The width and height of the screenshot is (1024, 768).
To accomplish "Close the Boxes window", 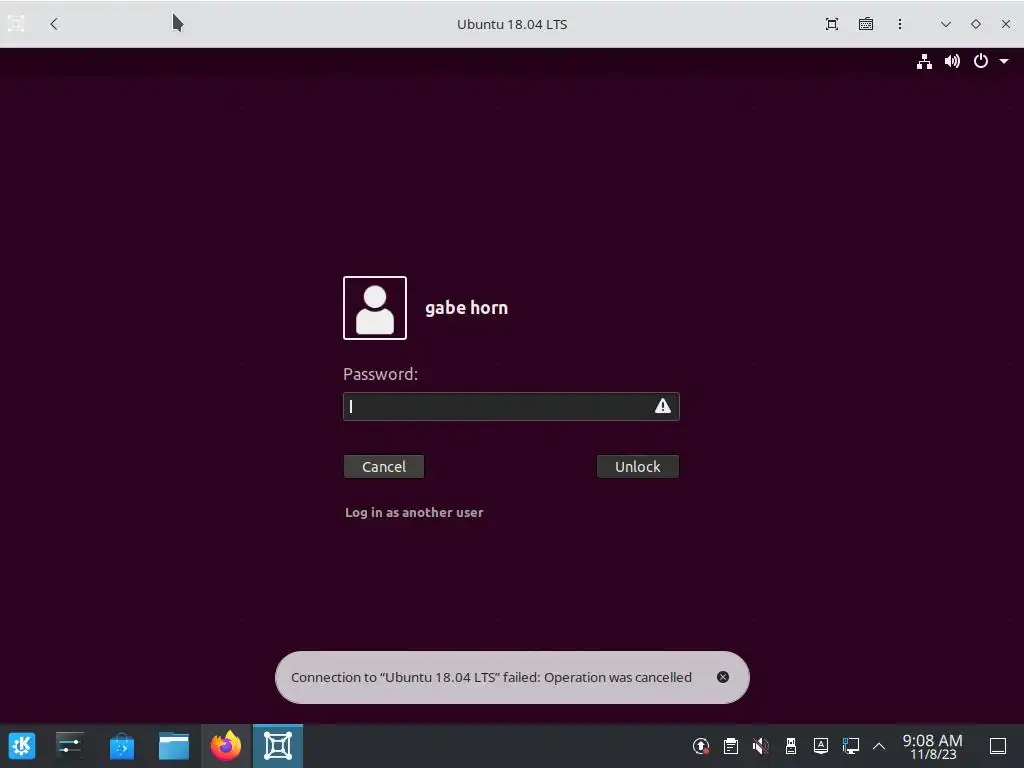I will point(1006,24).
